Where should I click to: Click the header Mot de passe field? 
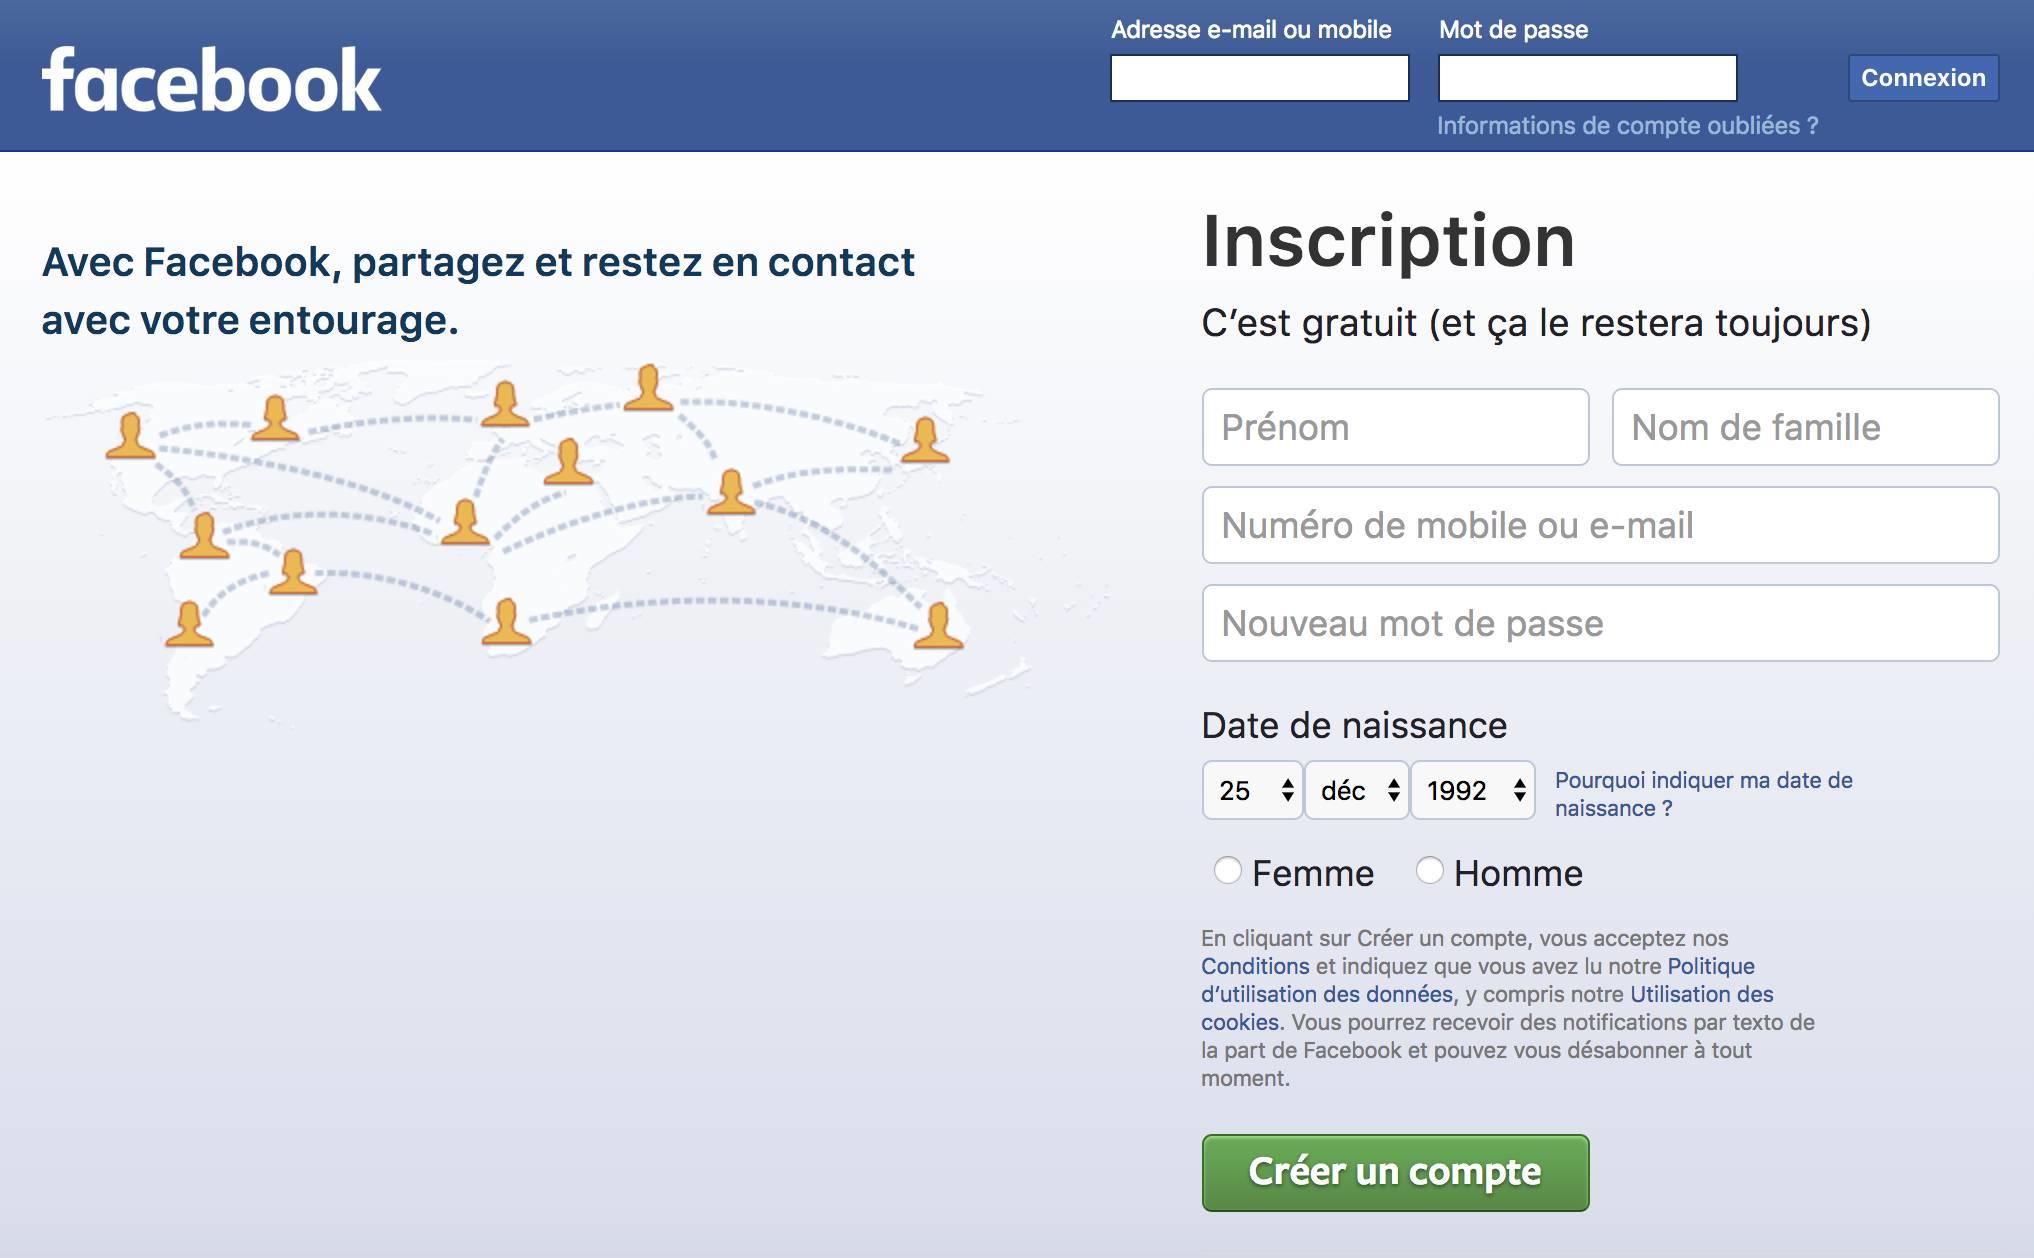coord(1587,78)
